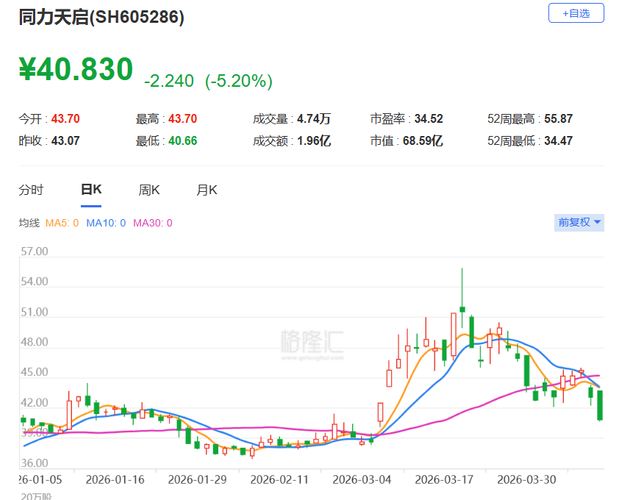Screen dimensions: 630x500
Task: Select the 日K chart tab
Action: tap(91, 189)
